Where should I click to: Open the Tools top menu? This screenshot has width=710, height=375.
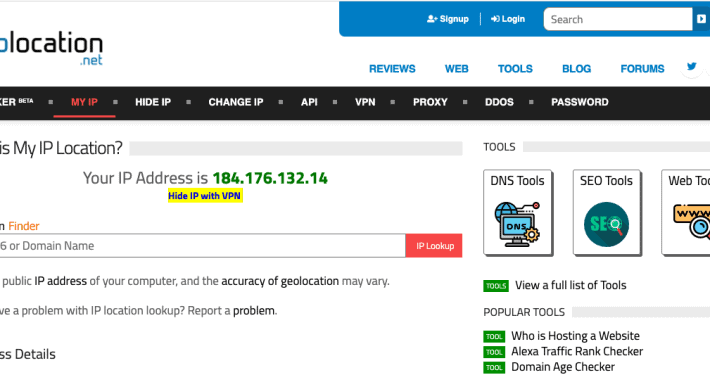pyautogui.click(x=515, y=69)
